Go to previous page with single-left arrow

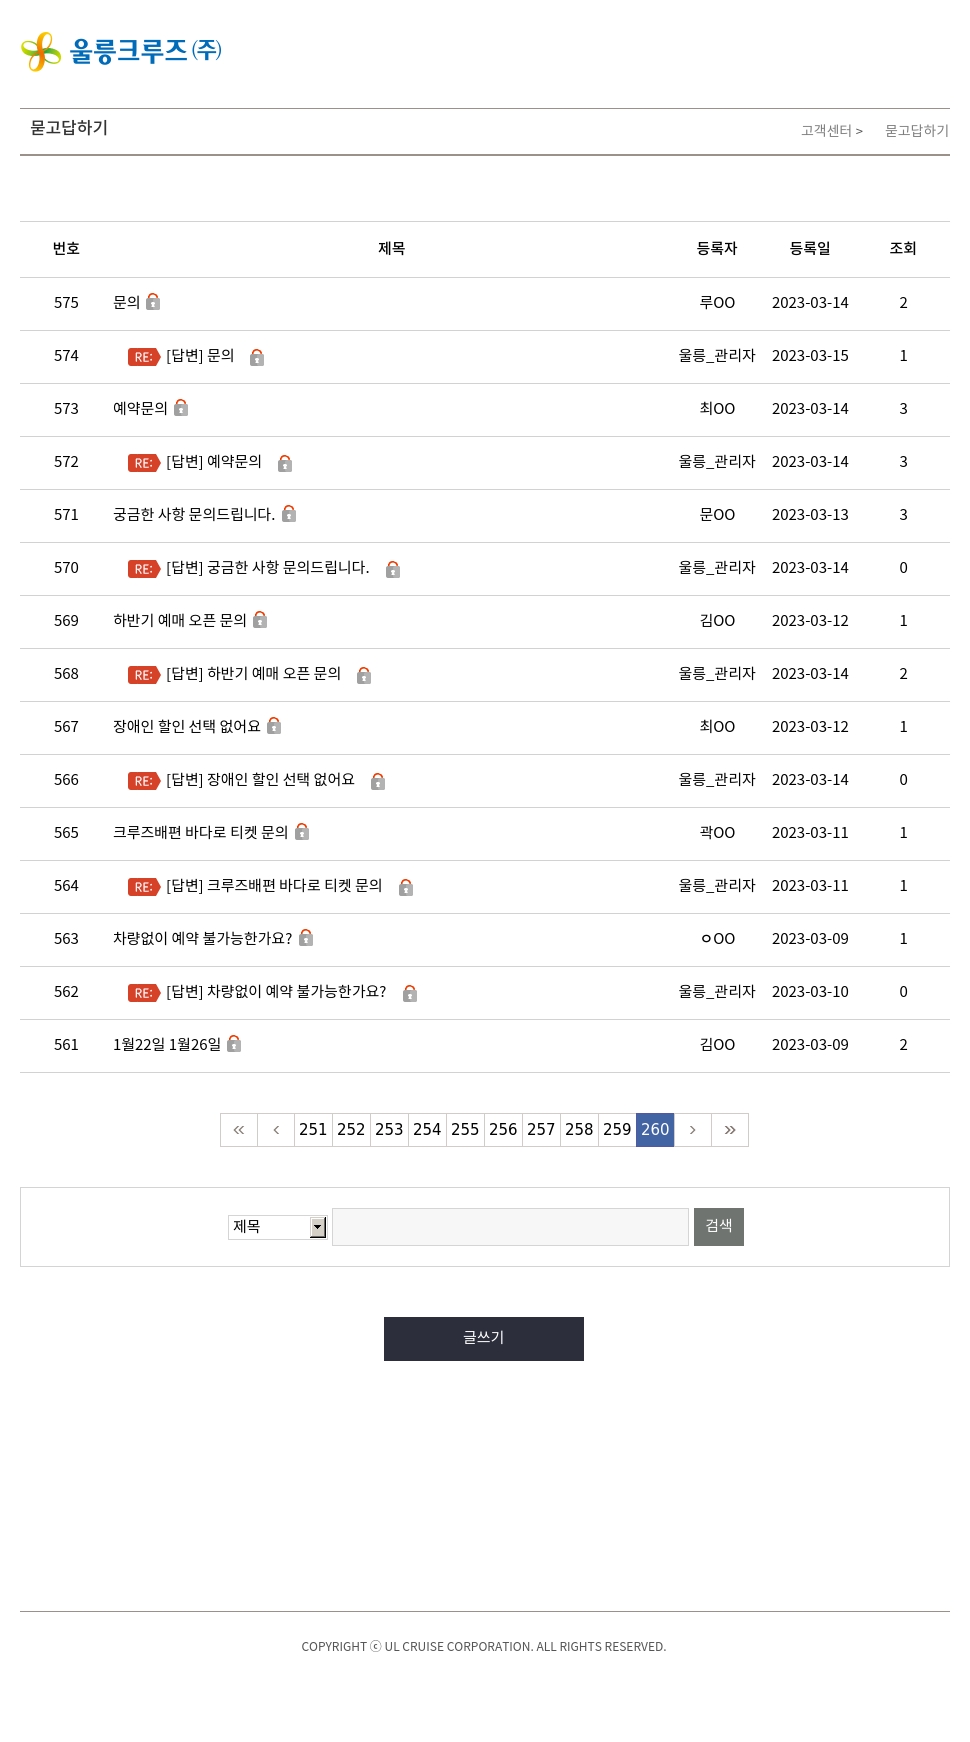[x=276, y=1130]
